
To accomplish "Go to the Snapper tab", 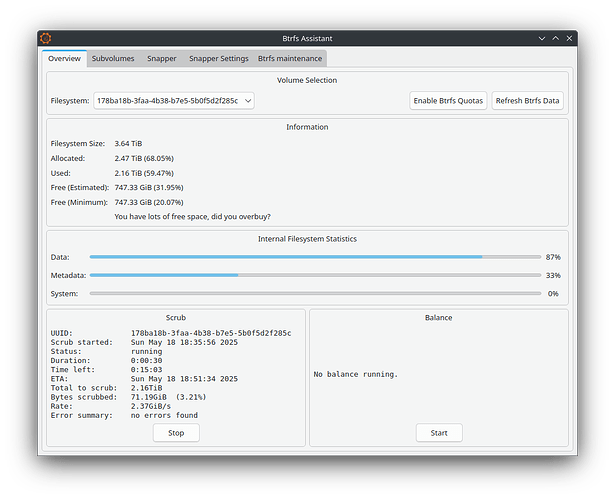I will (x=162, y=58).
